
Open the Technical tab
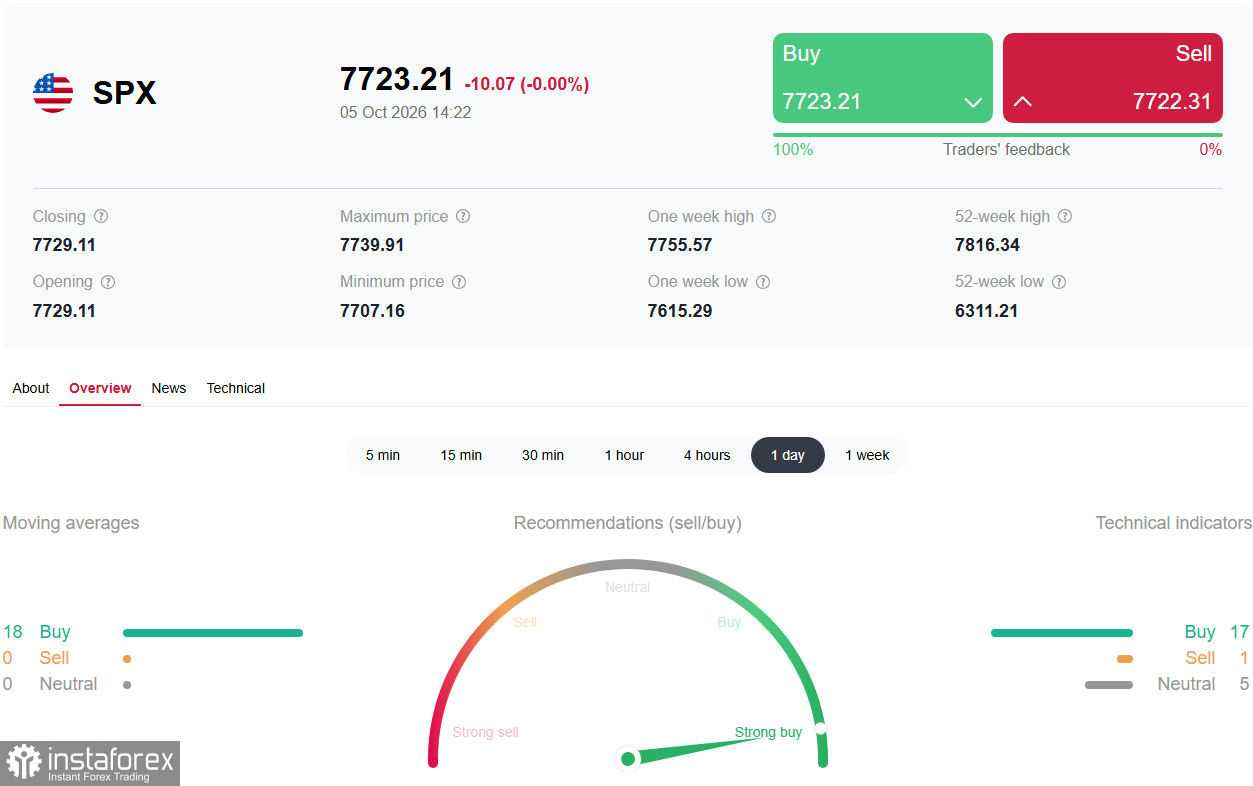236,388
